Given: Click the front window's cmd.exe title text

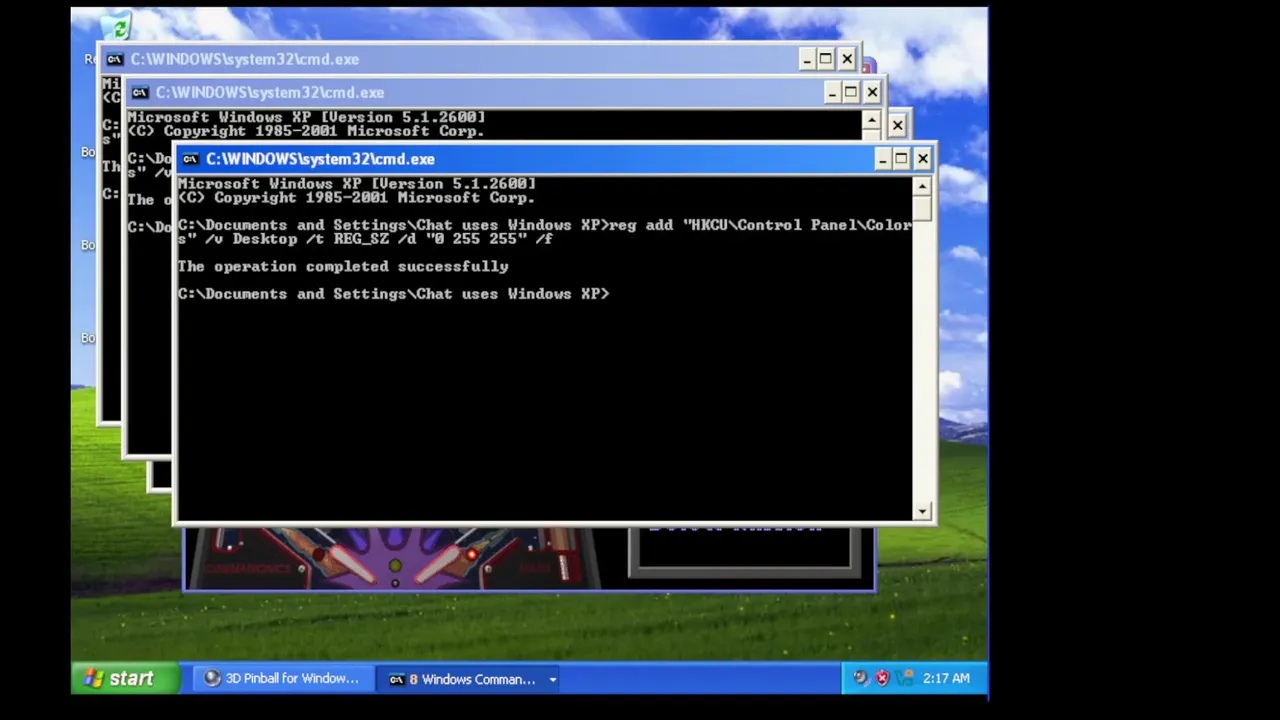Looking at the screenshot, I should (x=320, y=159).
